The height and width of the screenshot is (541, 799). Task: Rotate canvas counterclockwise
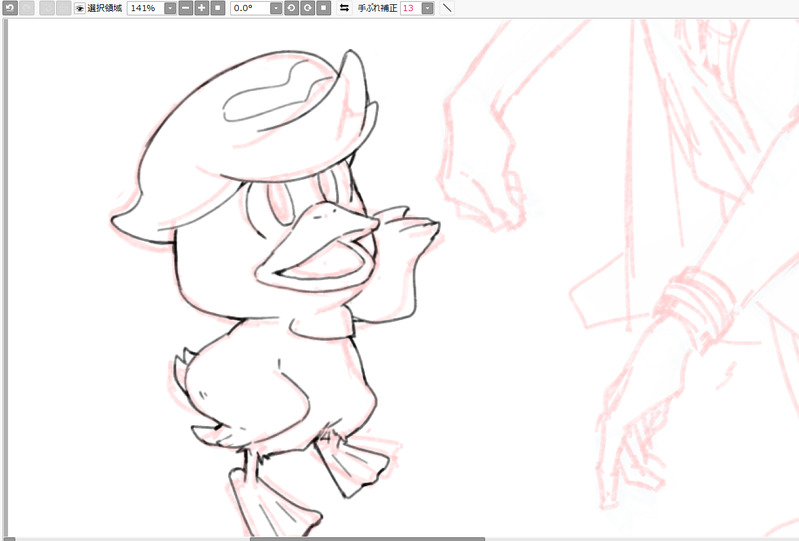291,8
